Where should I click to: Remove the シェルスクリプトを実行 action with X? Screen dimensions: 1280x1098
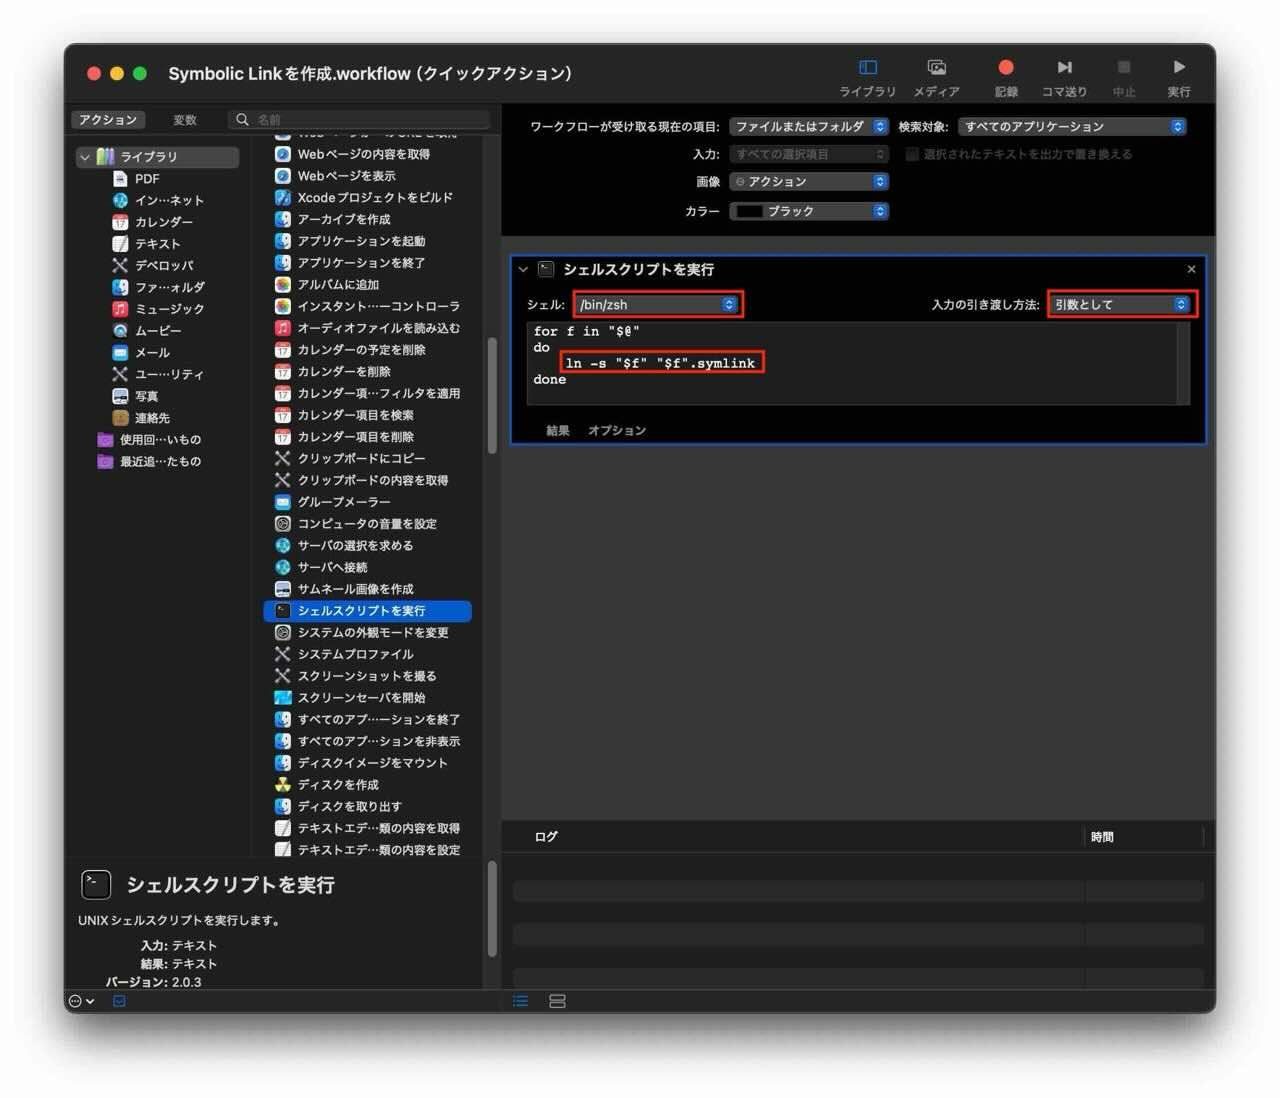click(1191, 270)
